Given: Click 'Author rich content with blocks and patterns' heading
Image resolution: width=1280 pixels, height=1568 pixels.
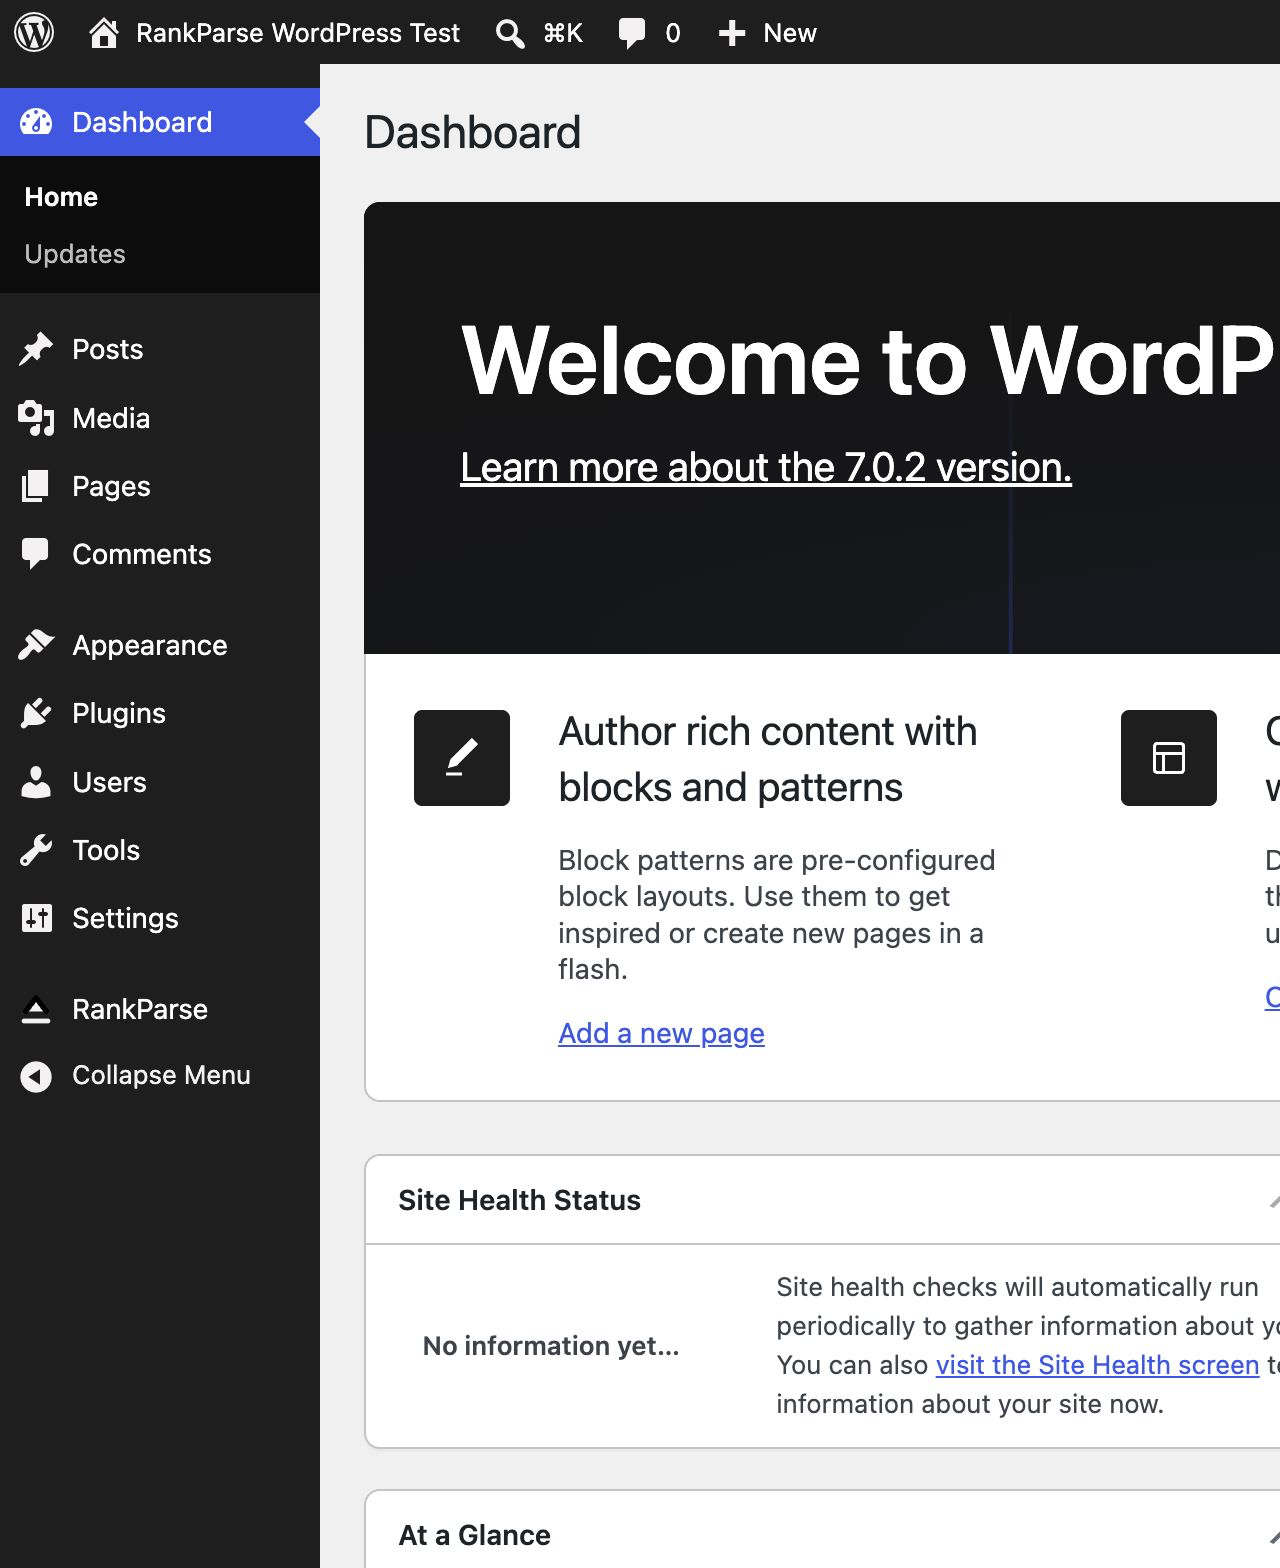Looking at the screenshot, I should [767, 759].
